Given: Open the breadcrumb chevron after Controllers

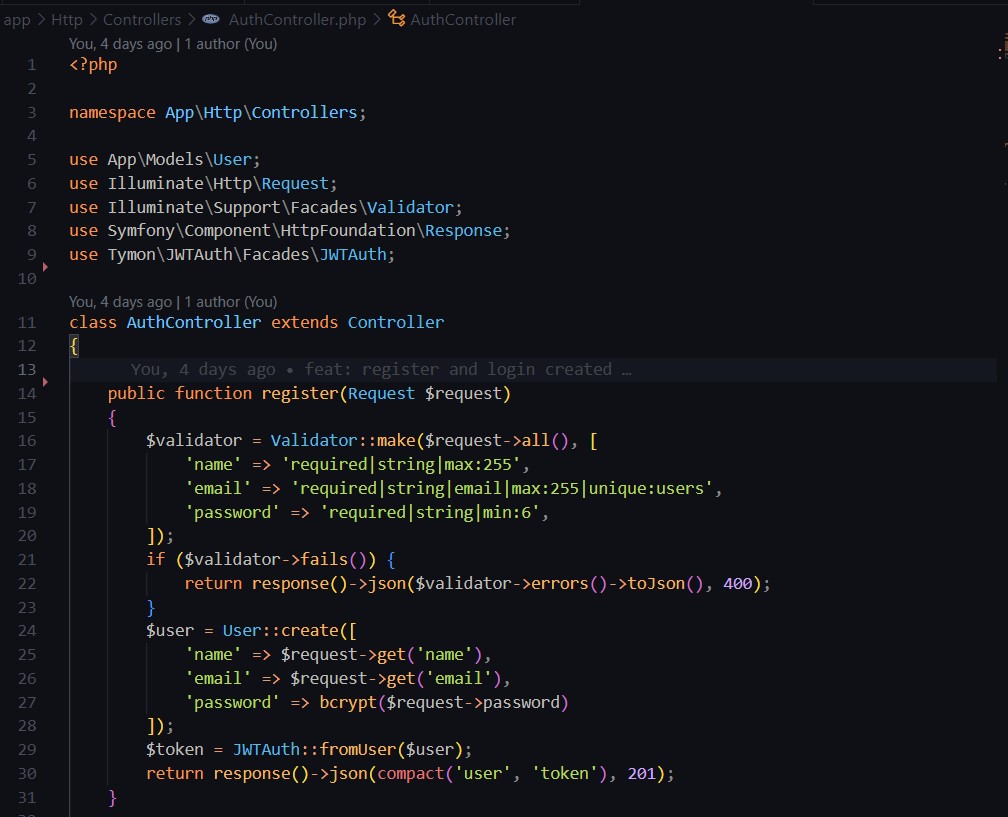Looking at the screenshot, I should coord(189,19).
